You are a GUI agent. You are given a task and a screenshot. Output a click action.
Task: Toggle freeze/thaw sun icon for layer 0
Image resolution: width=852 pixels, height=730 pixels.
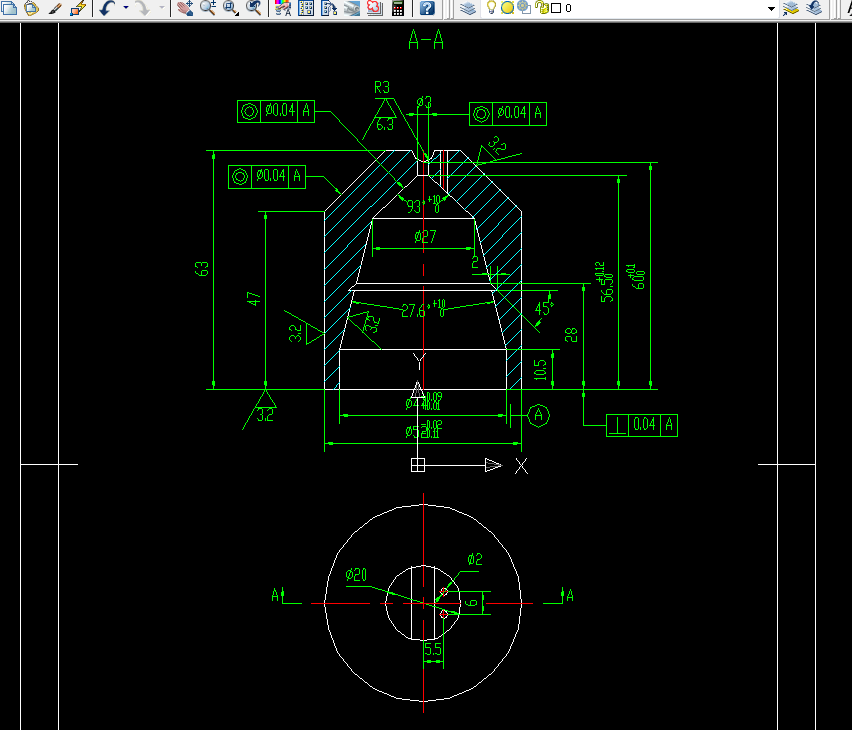508,8
